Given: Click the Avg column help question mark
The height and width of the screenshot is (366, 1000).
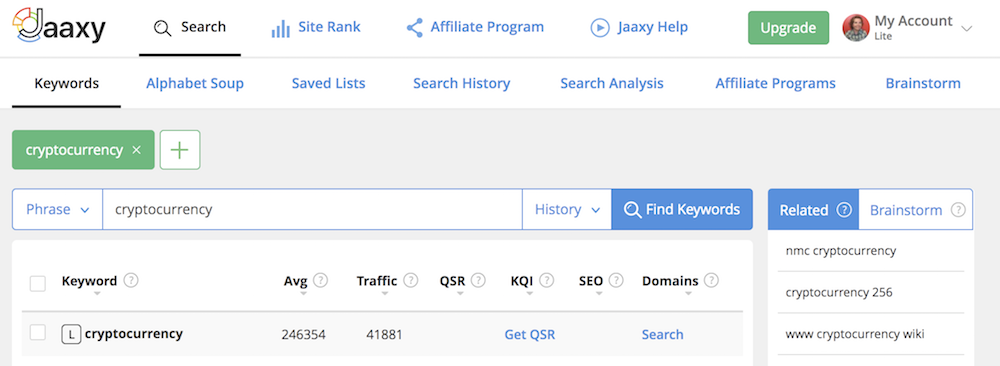Looking at the screenshot, I should tap(321, 281).
